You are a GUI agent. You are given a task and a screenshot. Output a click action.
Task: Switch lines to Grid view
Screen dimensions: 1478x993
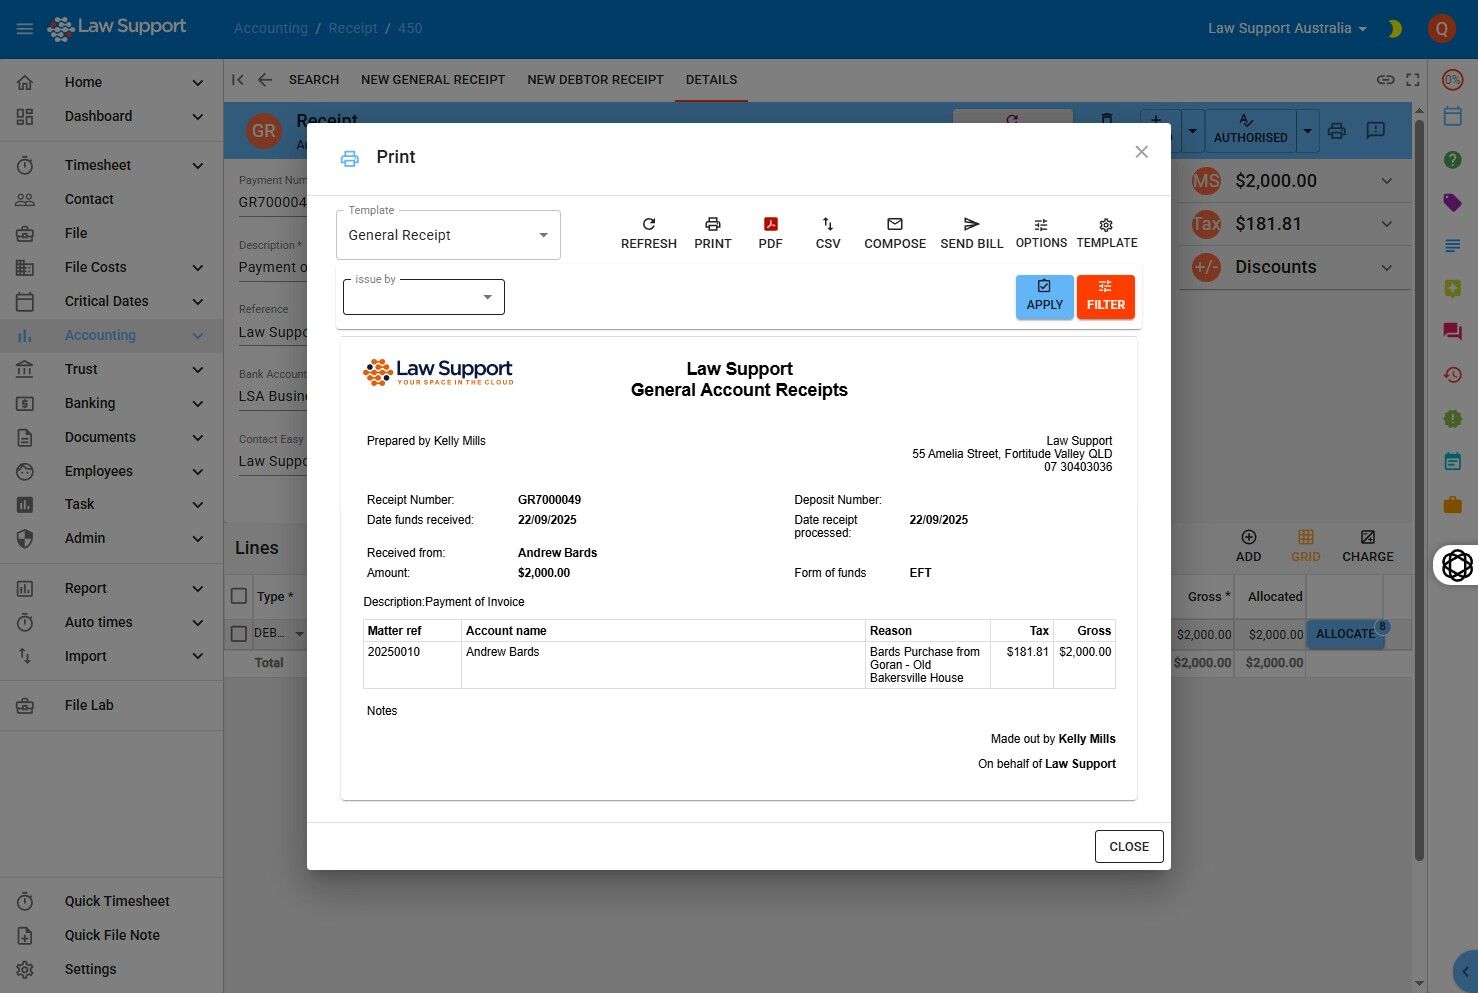click(x=1305, y=546)
